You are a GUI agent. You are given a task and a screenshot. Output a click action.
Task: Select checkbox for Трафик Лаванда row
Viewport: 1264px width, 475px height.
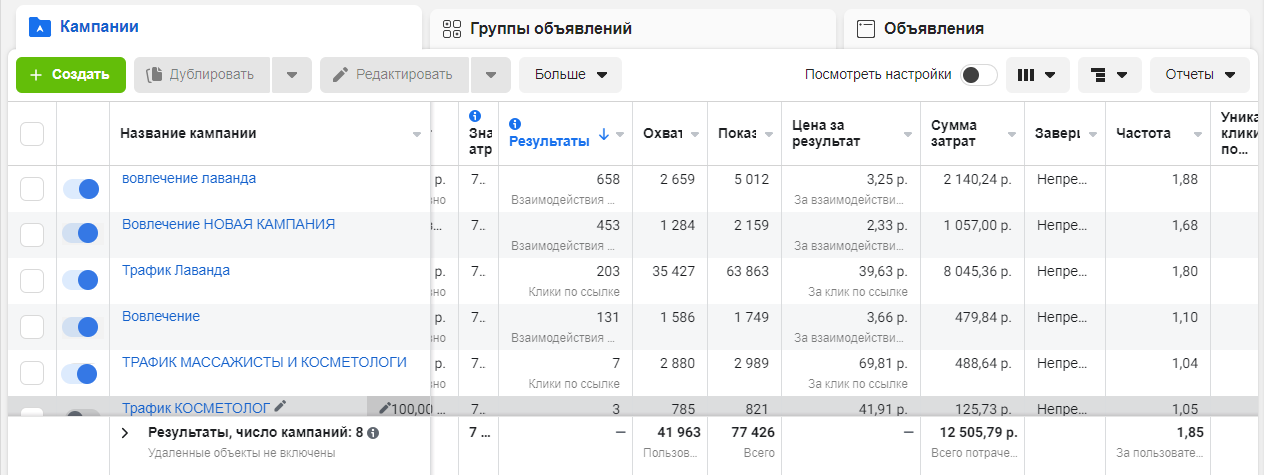[32, 281]
